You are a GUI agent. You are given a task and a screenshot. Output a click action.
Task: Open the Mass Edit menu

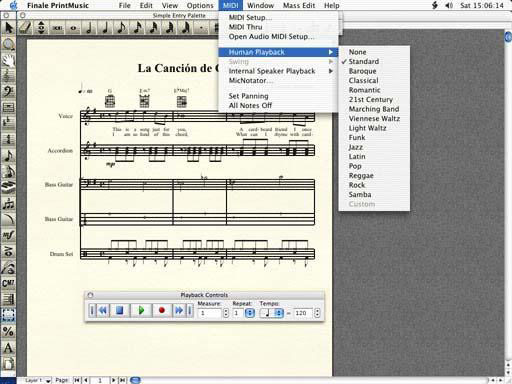click(299, 5)
